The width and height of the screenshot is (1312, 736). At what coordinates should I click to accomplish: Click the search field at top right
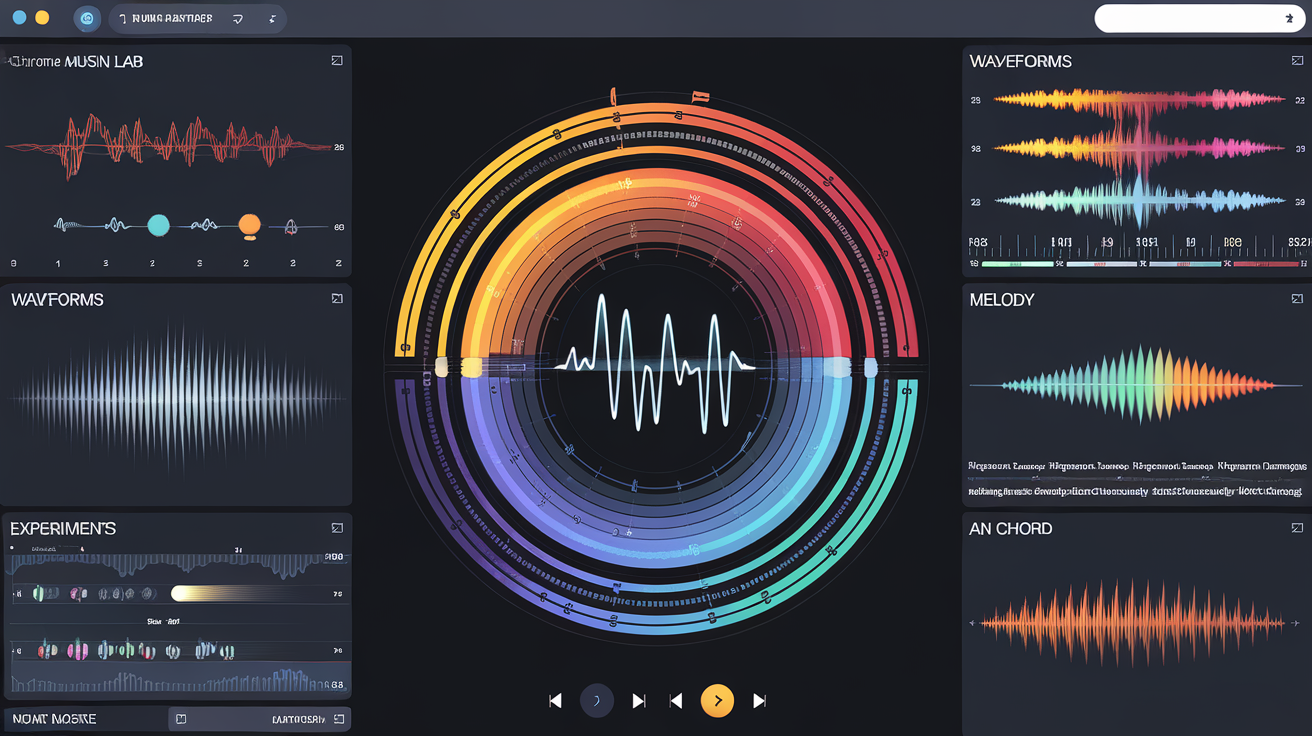click(x=1201, y=18)
